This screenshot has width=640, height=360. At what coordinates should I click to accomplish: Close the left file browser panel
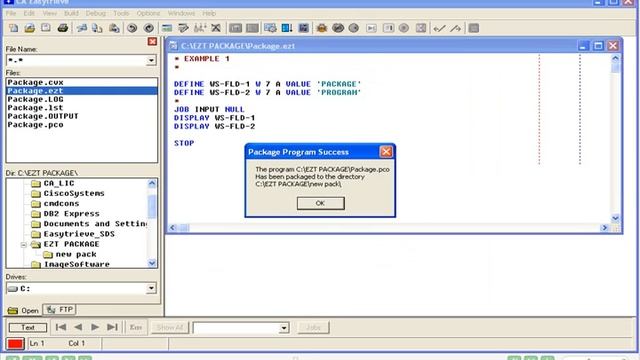point(152,42)
